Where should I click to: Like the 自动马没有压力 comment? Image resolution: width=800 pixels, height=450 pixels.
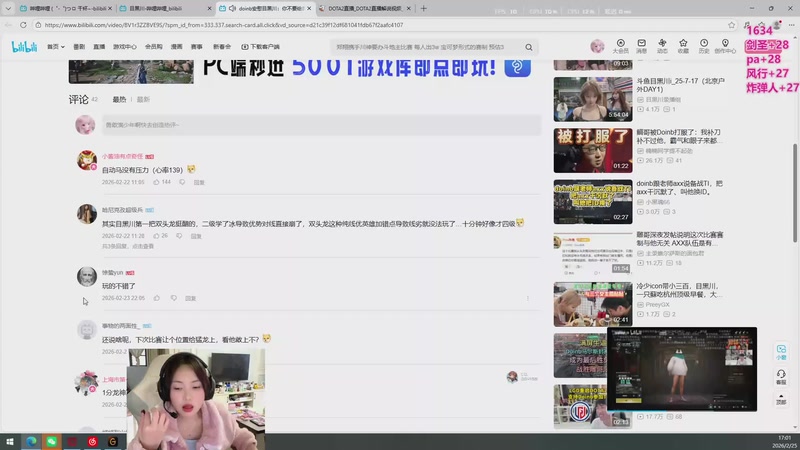(157, 182)
